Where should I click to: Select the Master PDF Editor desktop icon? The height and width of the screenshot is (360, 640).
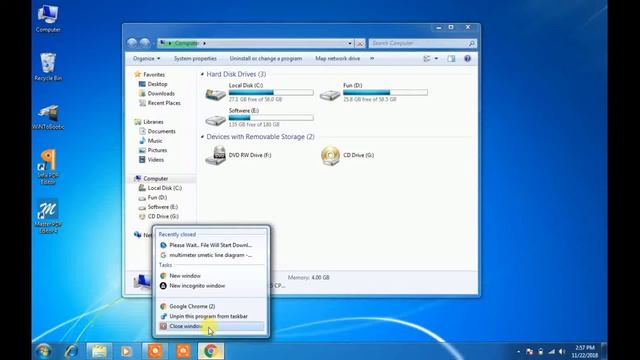[x=48, y=216]
